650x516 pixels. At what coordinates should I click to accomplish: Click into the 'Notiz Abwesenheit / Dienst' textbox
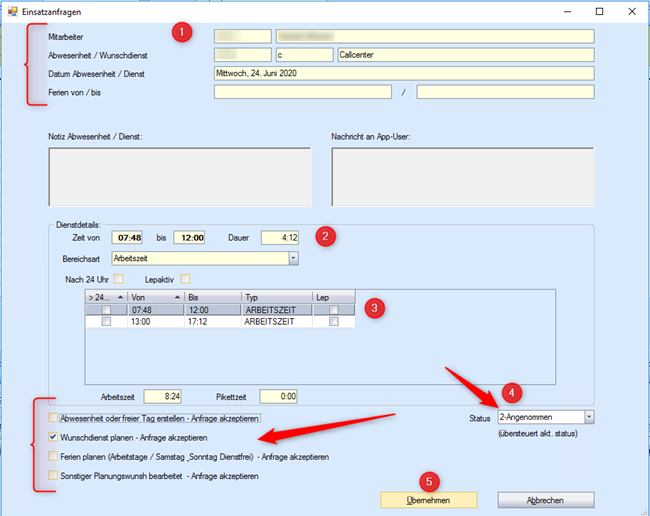point(180,176)
